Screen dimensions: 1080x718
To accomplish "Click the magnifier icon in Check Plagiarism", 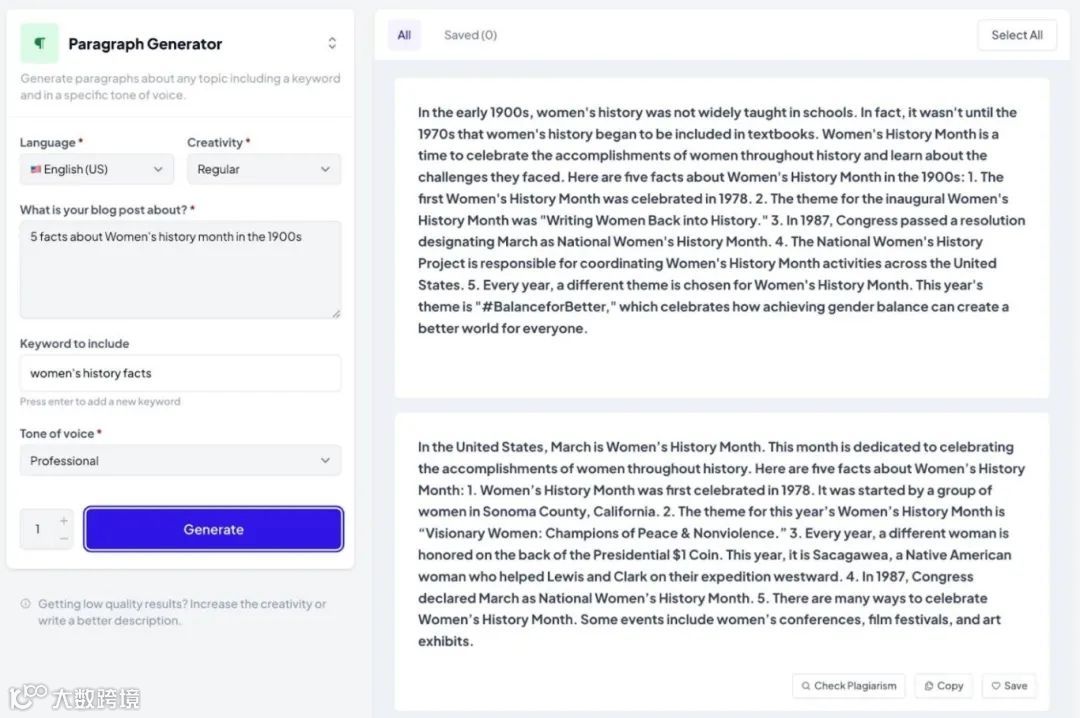I will (x=805, y=686).
